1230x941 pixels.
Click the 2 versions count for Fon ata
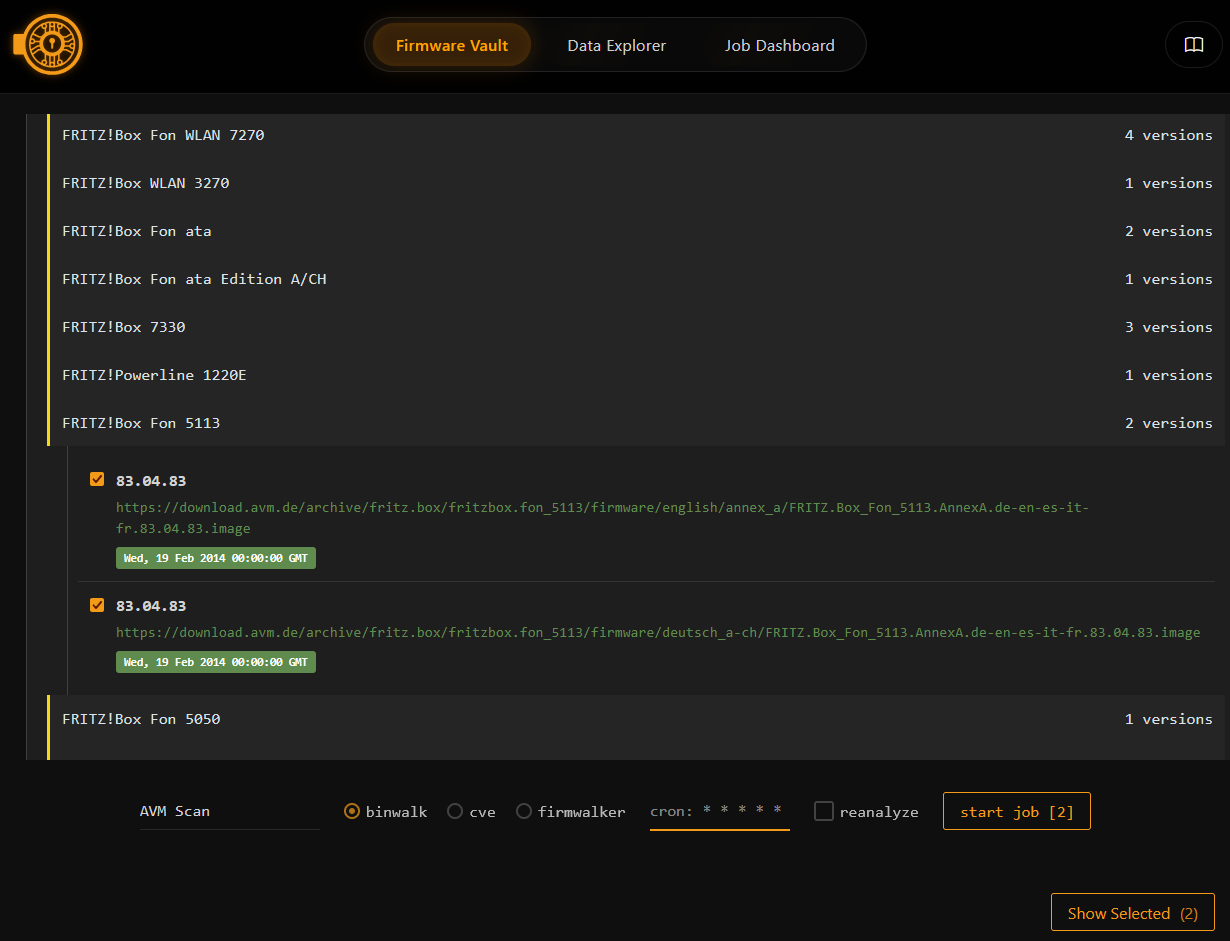click(x=1168, y=231)
